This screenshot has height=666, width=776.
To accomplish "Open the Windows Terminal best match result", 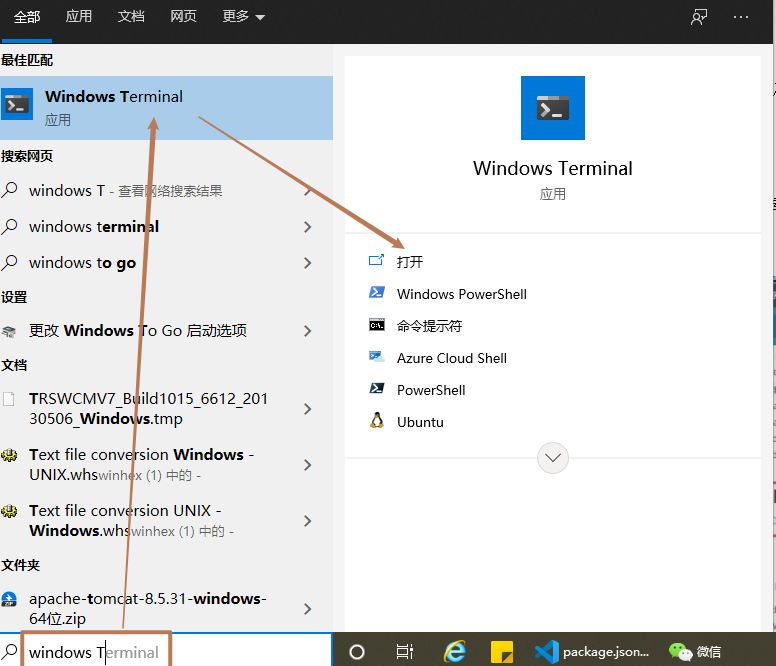I will tap(166, 107).
